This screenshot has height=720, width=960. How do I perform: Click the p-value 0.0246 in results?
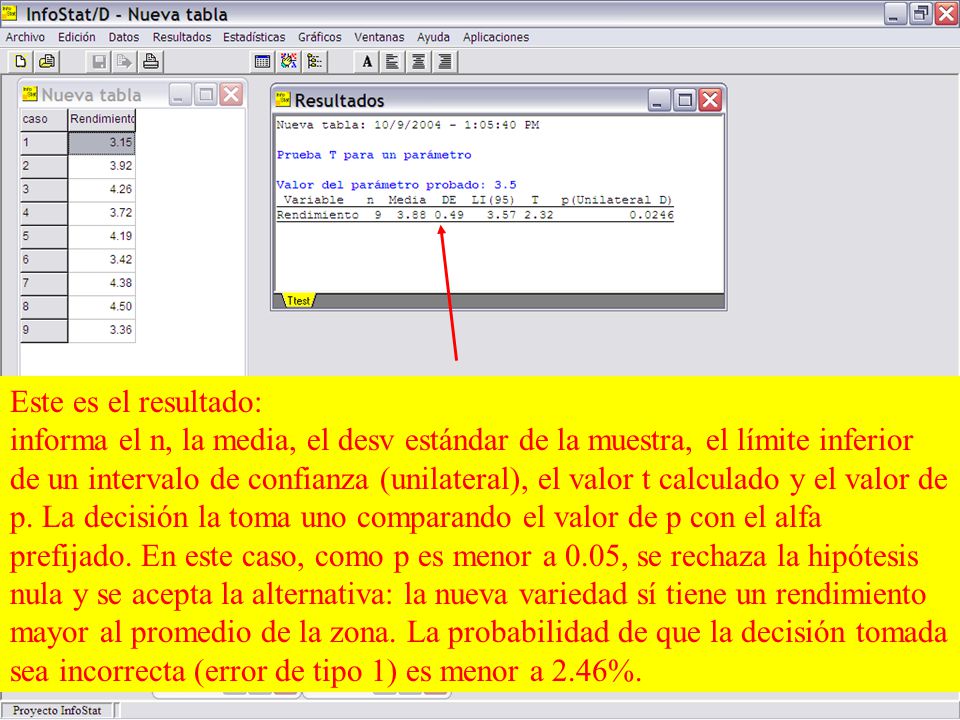(x=651, y=215)
